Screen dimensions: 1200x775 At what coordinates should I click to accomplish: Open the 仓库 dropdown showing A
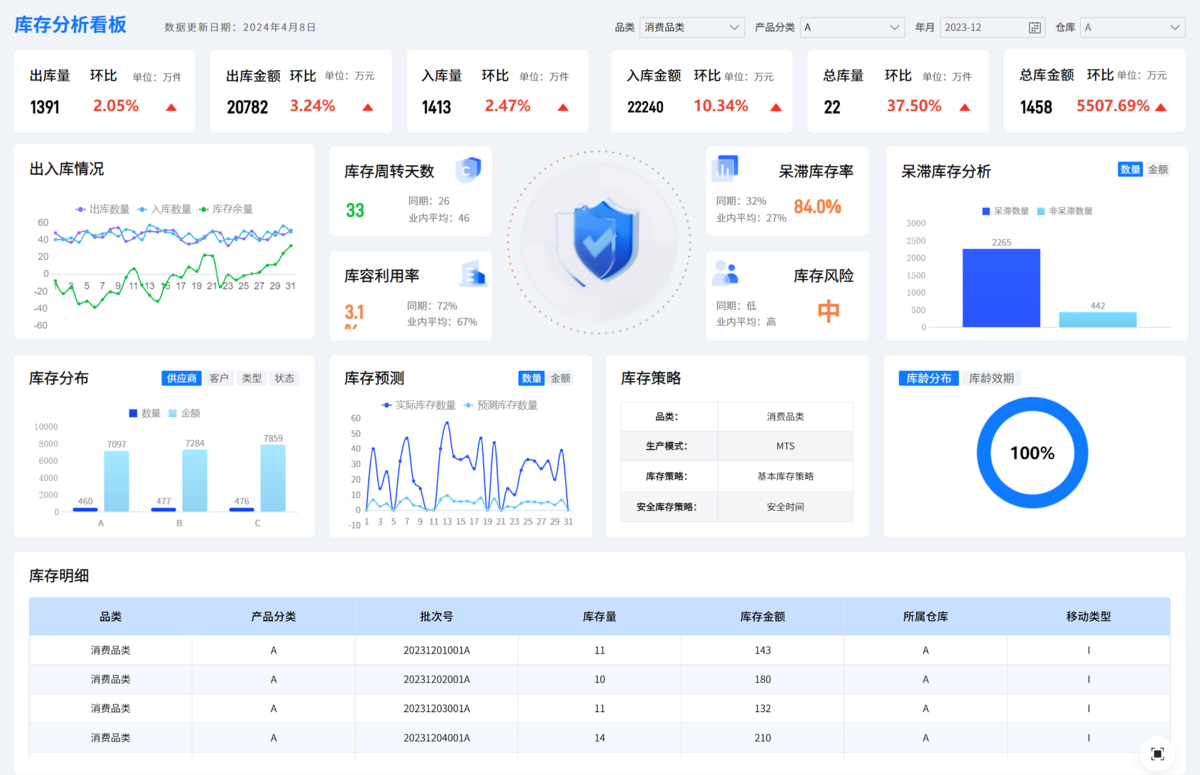pyautogui.click(x=1132, y=28)
